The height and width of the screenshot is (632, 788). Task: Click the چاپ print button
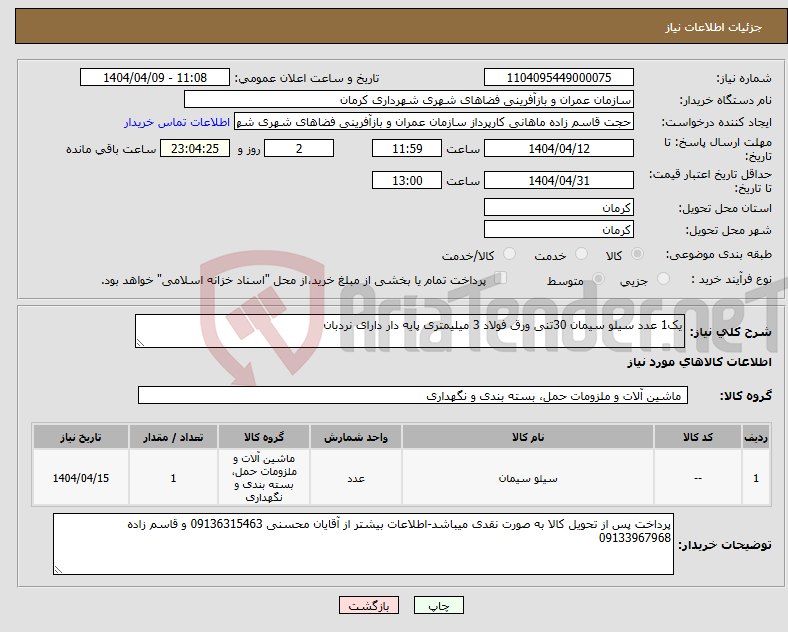pos(439,605)
